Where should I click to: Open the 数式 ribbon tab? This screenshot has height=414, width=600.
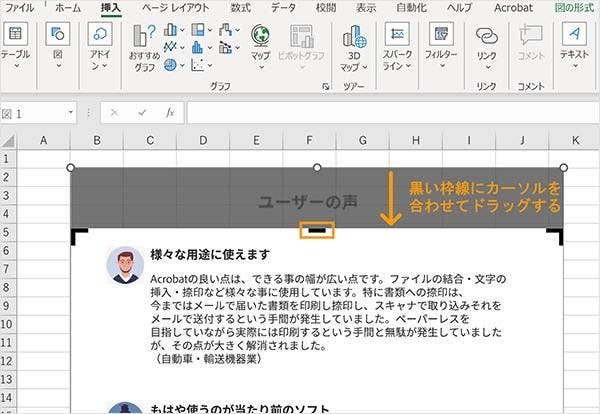[241, 8]
